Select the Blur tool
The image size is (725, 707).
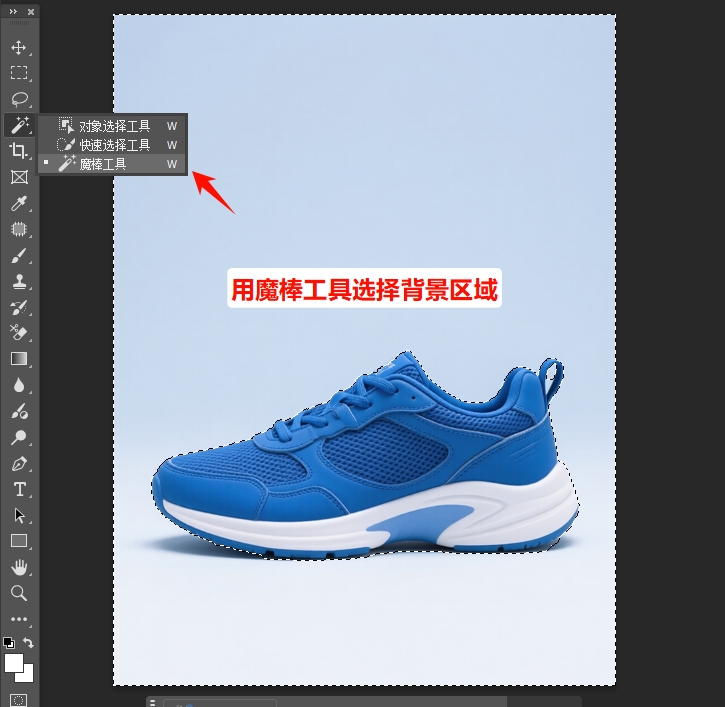(19, 385)
